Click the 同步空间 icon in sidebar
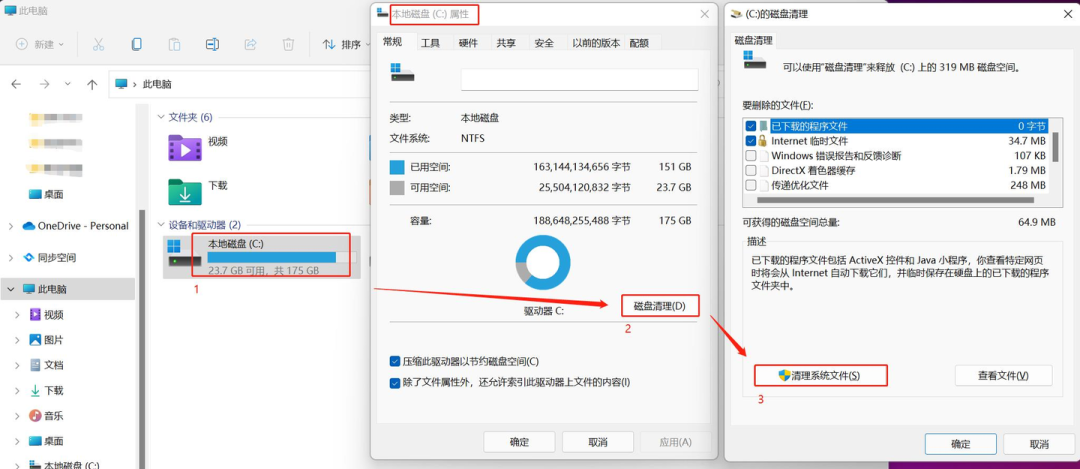Screen dimensions: 1080x469 coord(29,258)
